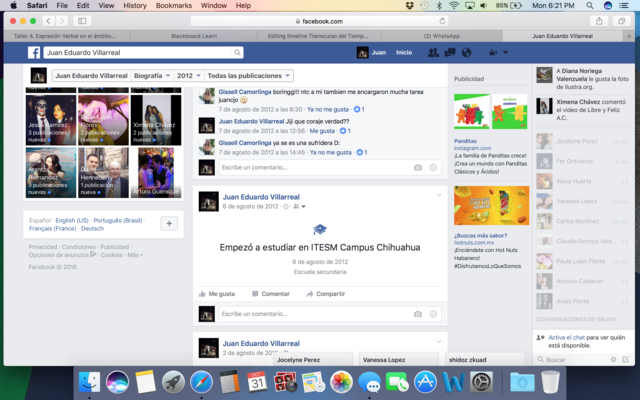Screen dimensions: 640x400
Task: Launch App Store from the Dock
Action: (425, 382)
